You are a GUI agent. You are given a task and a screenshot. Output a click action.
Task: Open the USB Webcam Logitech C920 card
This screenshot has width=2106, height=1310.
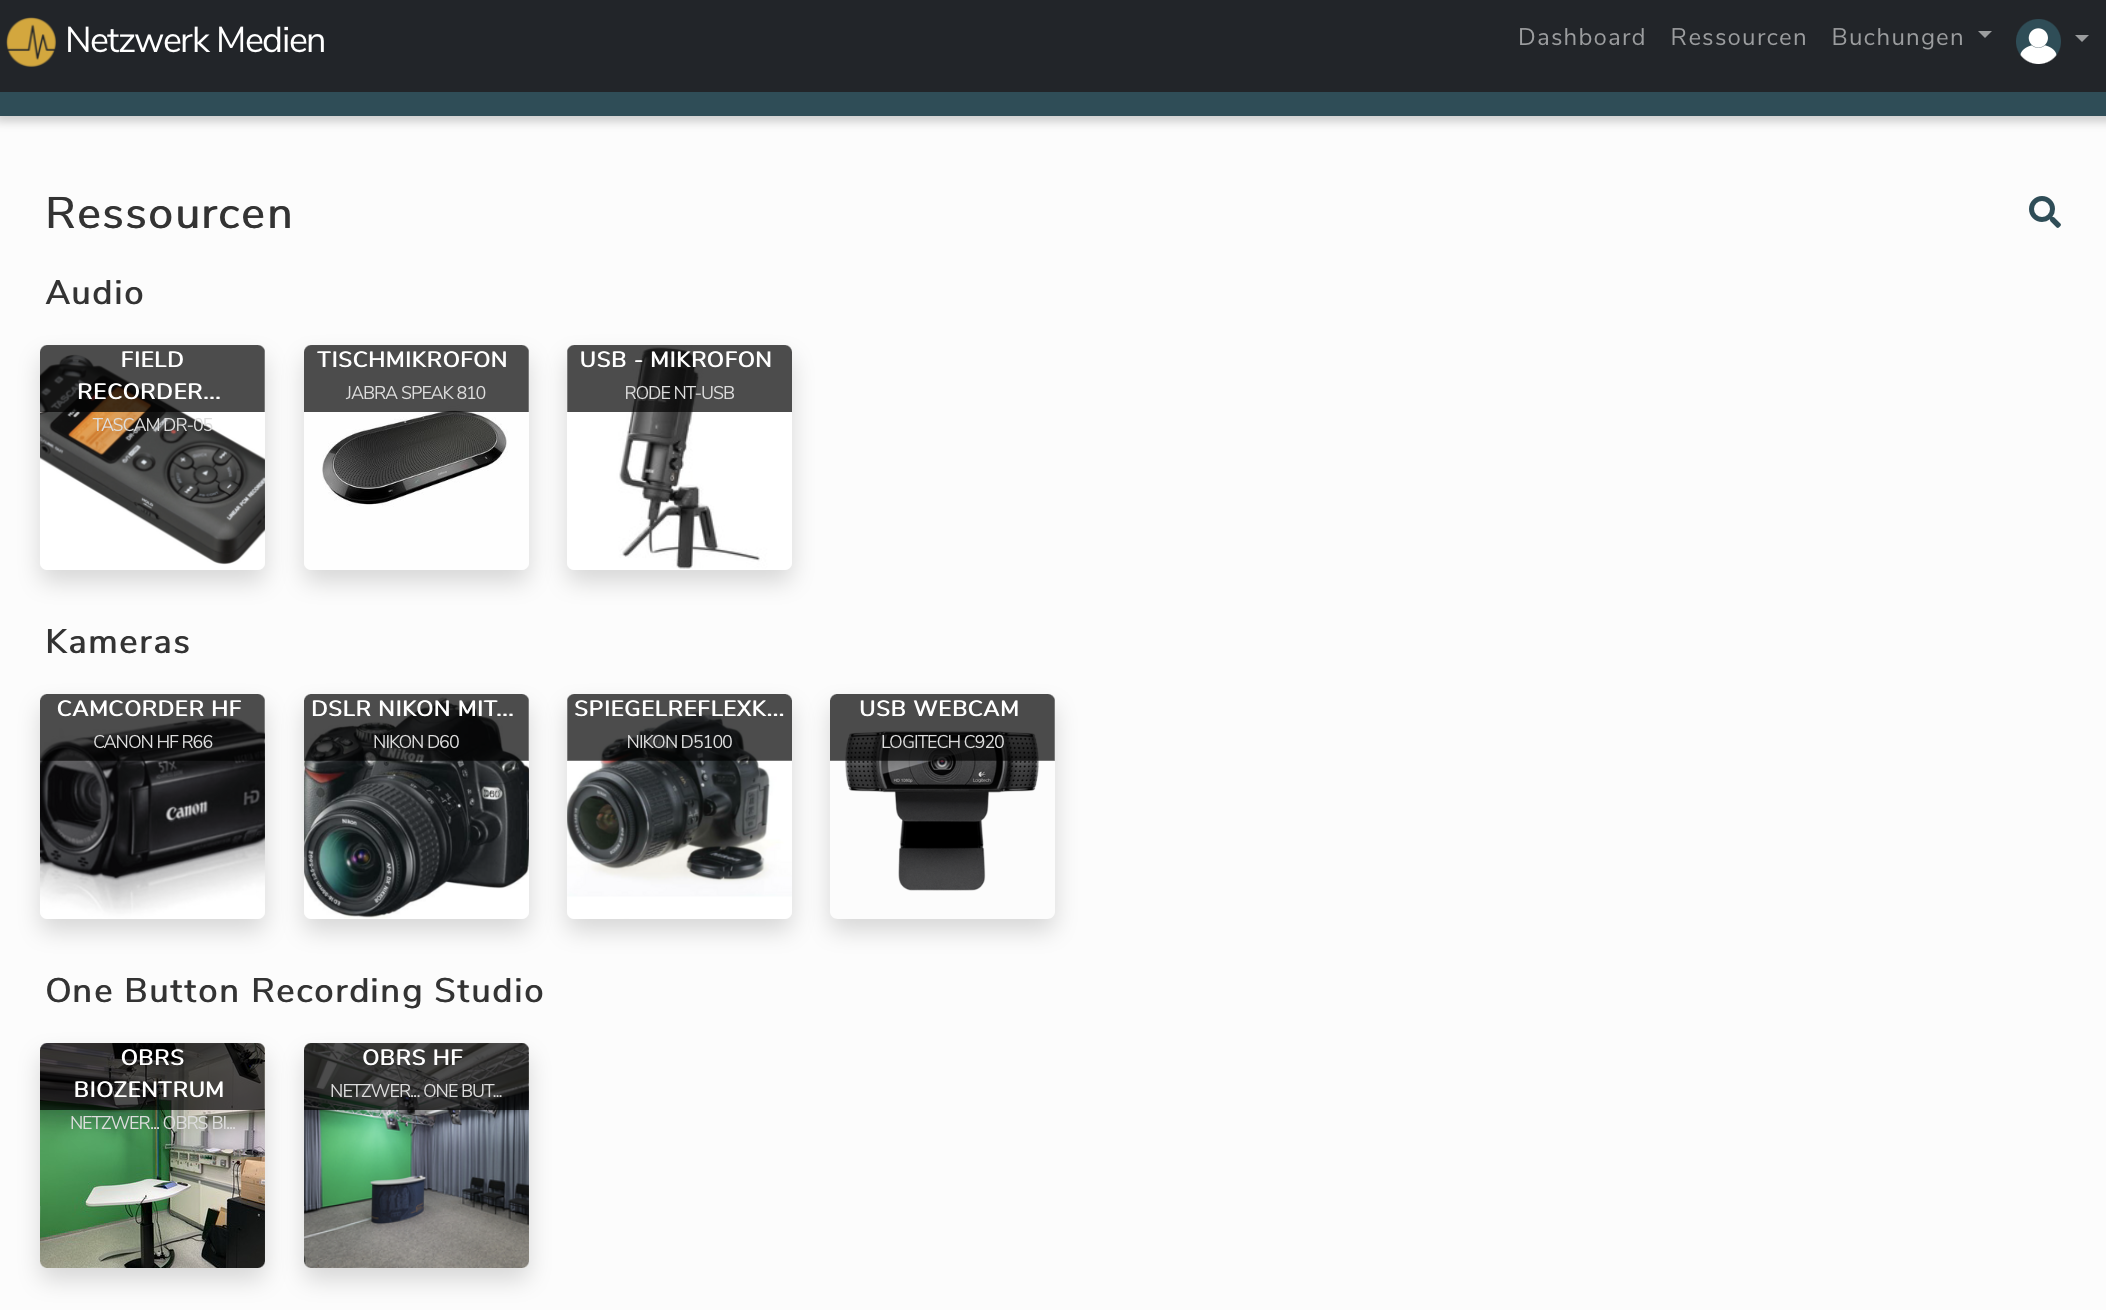pyautogui.click(x=942, y=806)
